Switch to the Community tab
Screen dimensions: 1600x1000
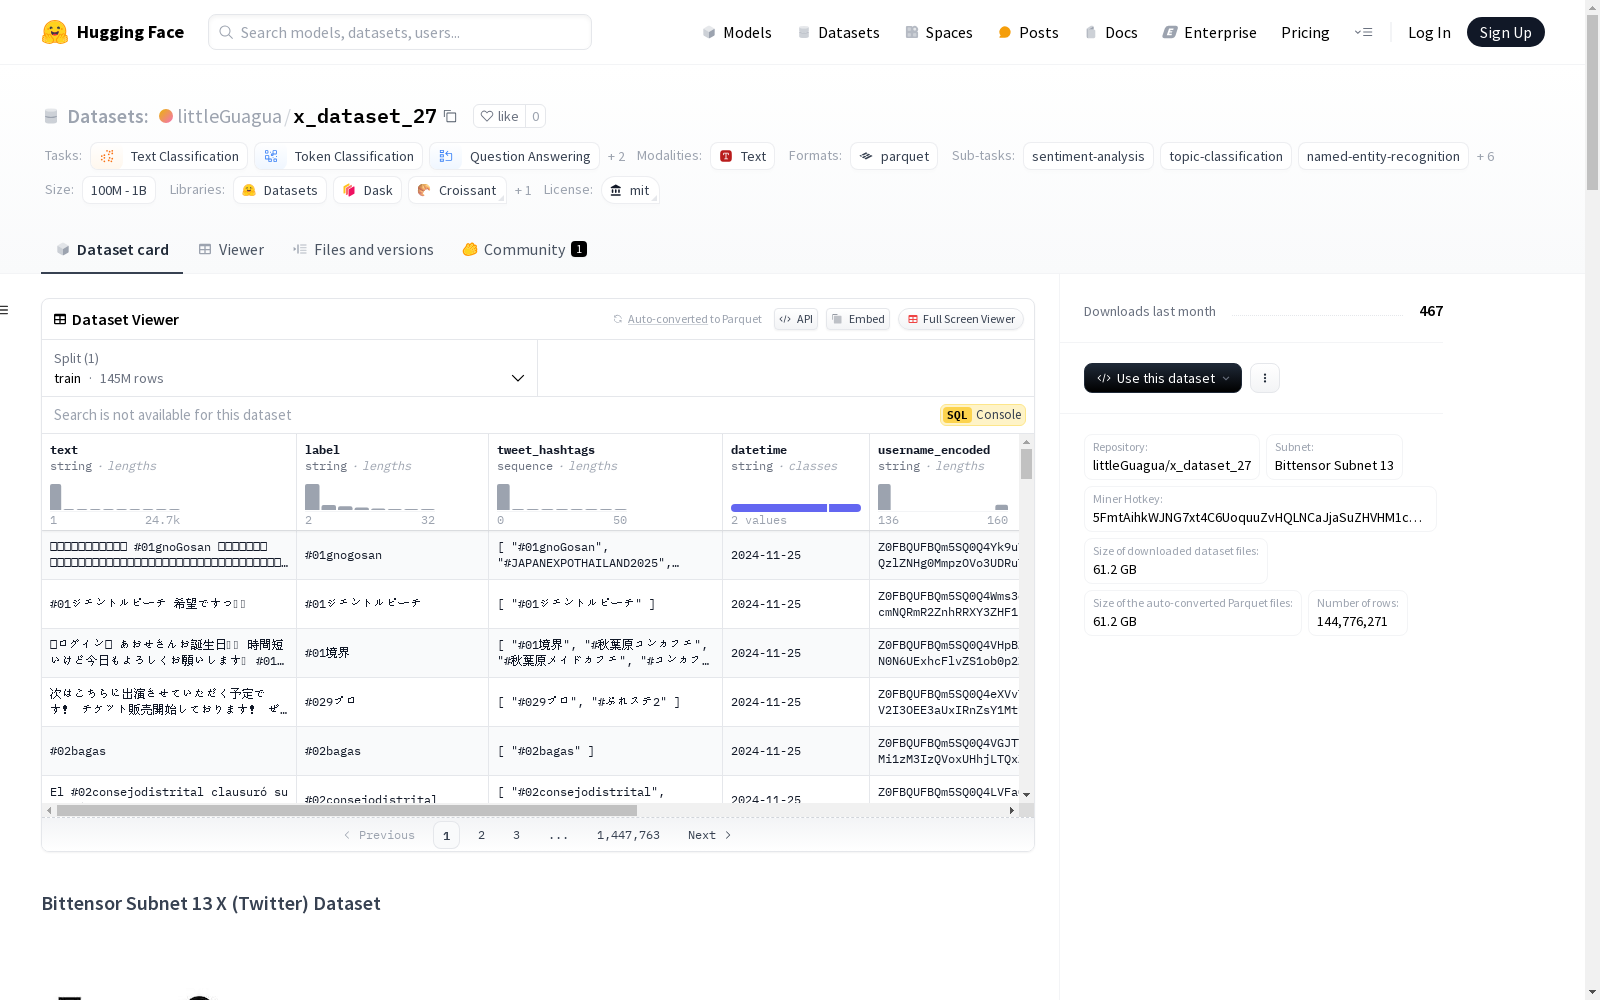(x=524, y=250)
